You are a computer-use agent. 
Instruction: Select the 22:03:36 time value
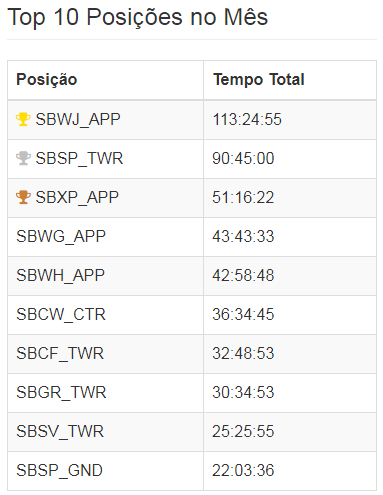coord(243,470)
